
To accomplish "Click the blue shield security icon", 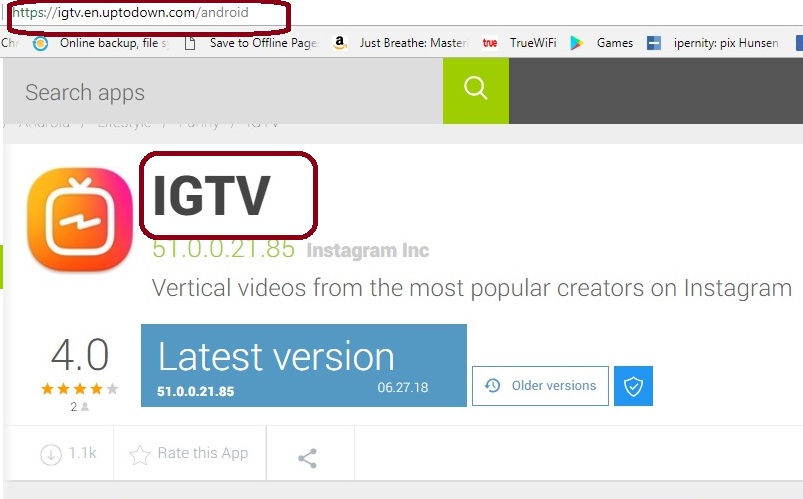I will (x=633, y=386).
